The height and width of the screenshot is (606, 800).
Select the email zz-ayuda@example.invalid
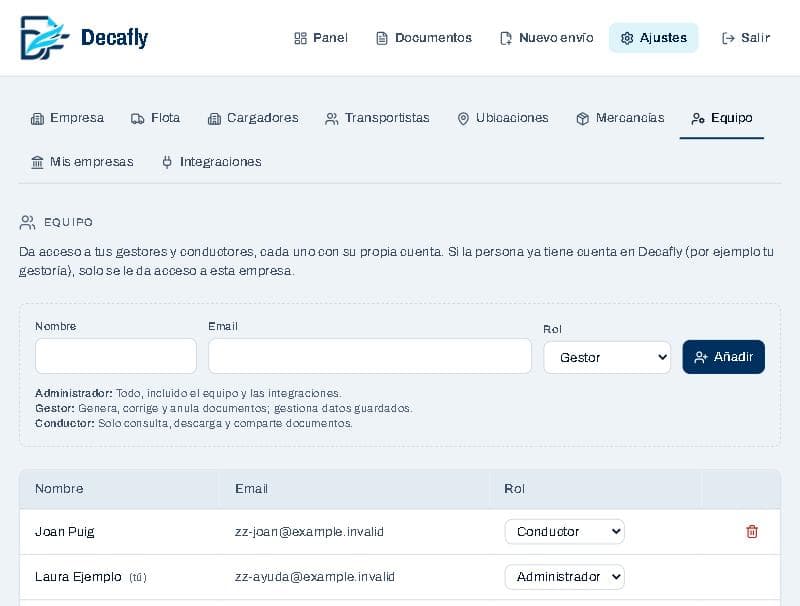click(315, 576)
